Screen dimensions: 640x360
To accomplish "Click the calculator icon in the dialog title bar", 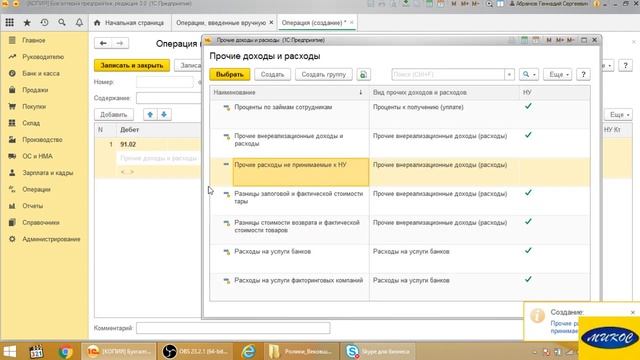I will [524, 40].
